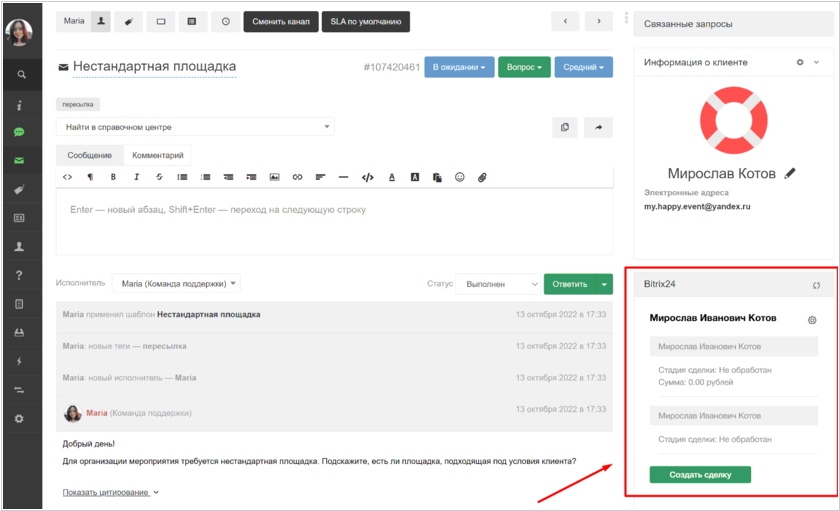Open the emoji picker
This screenshot has width=840, height=511.
[460, 177]
